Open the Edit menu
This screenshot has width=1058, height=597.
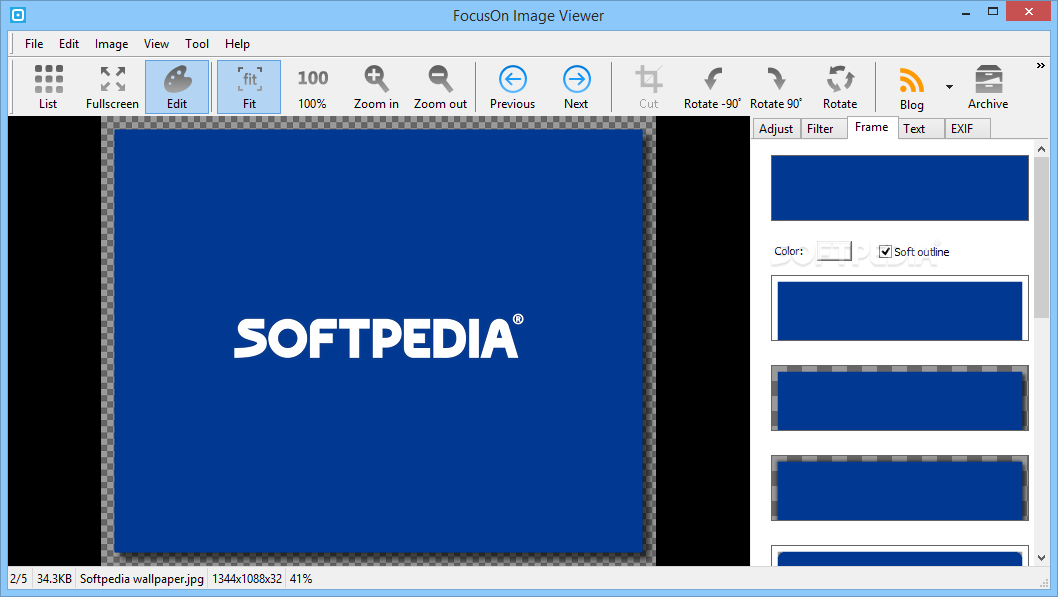click(69, 44)
